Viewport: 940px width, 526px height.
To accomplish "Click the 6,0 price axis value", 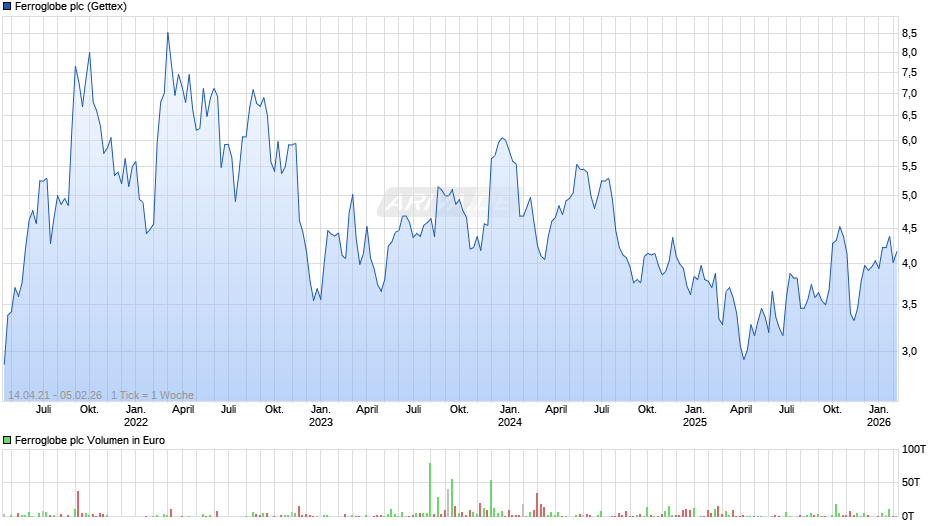I will click(909, 140).
